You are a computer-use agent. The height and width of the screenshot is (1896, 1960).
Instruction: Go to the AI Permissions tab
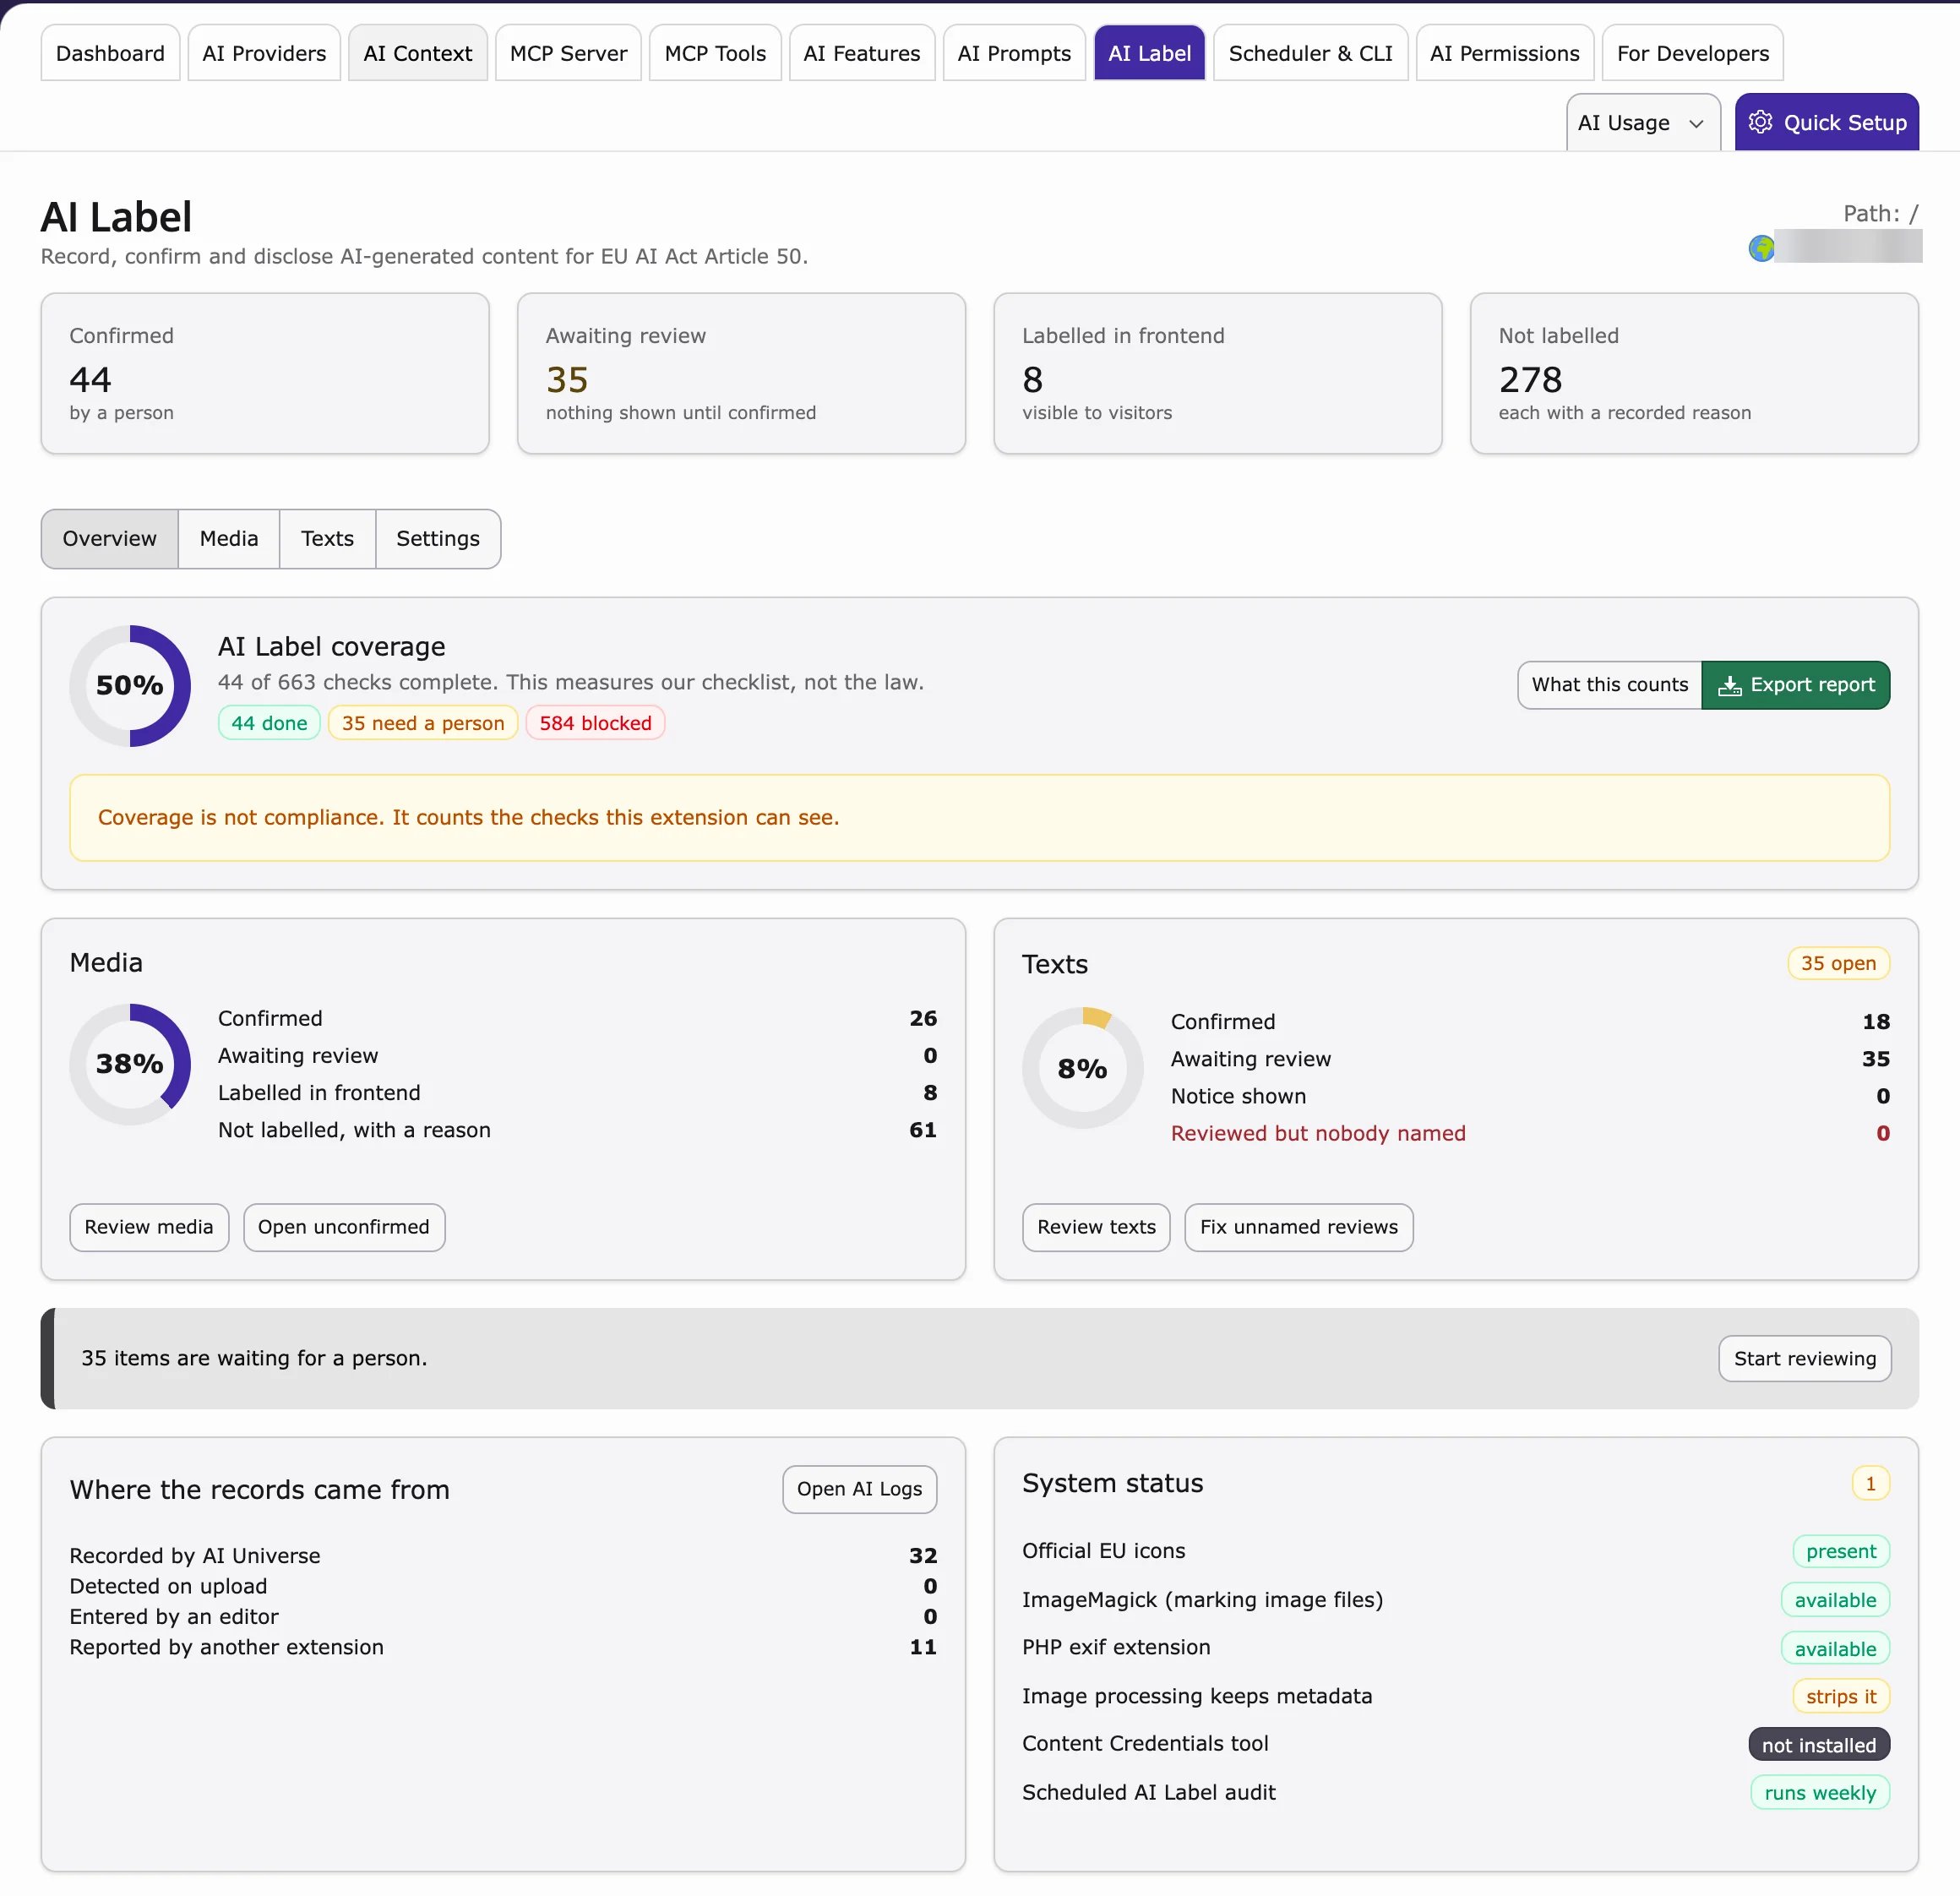point(1504,53)
